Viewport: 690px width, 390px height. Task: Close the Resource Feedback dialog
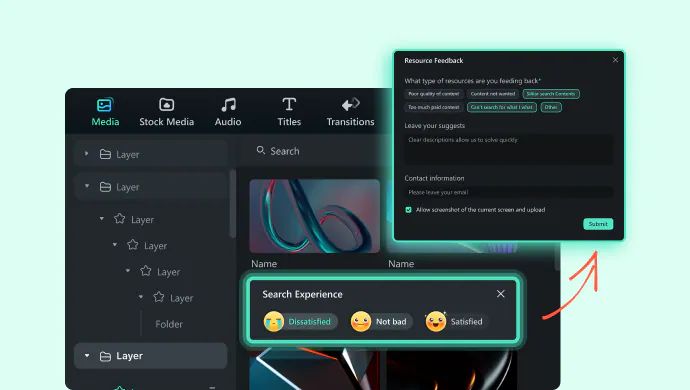tap(615, 60)
